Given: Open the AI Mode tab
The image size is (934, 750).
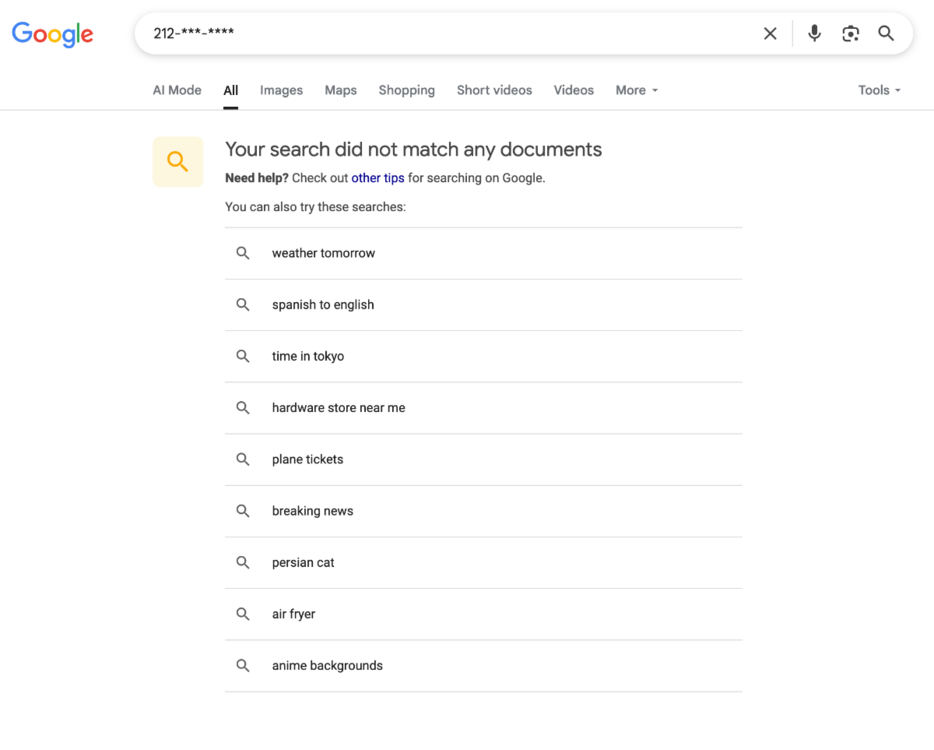Looking at the screenshot, I should [177, 90].
